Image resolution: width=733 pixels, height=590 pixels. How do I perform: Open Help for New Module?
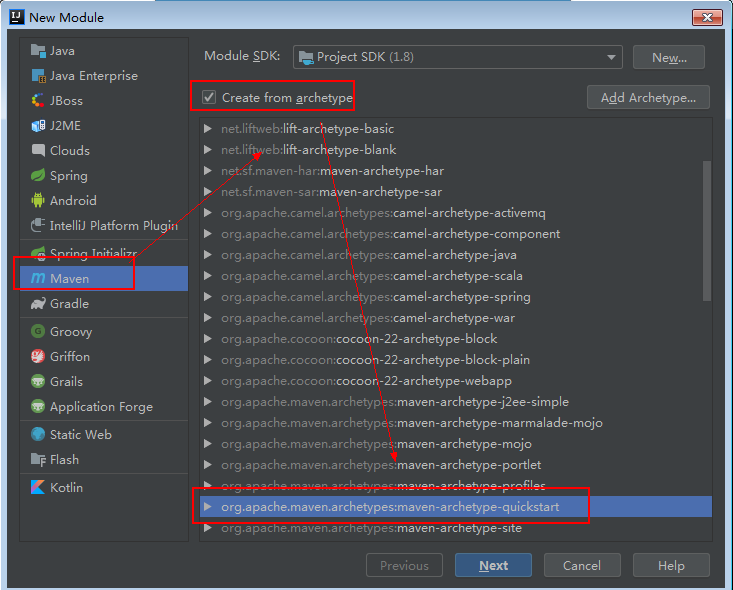(x=671, y=565)
